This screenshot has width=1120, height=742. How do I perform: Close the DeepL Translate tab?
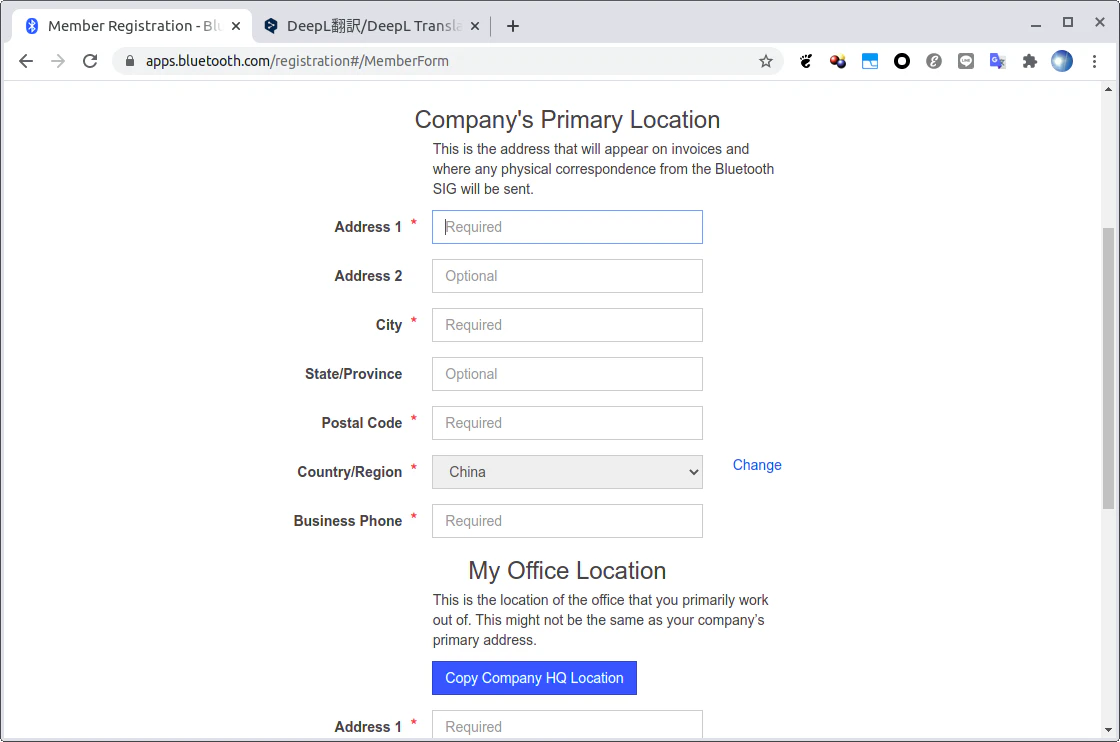pyautogui.click(x=475, y=26)
